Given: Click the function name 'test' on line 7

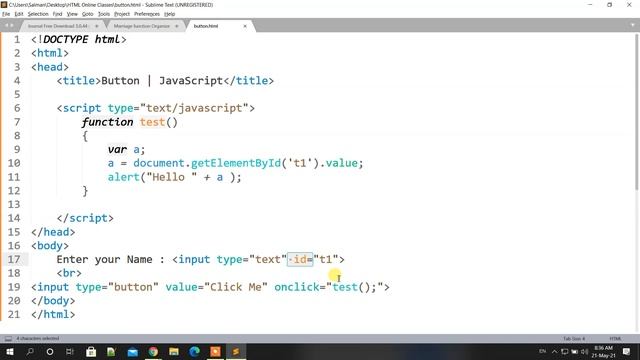Looking at the screenshot, I should tap(152, 122).
